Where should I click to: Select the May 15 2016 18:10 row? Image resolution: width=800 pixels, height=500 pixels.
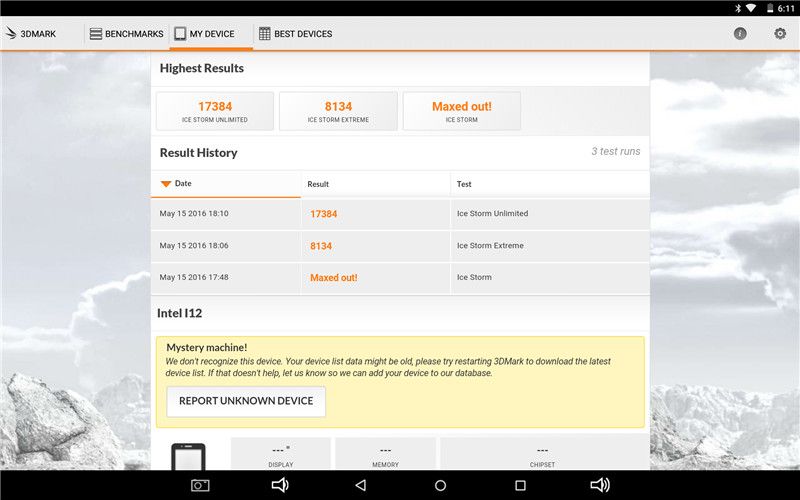pos(401,214)
